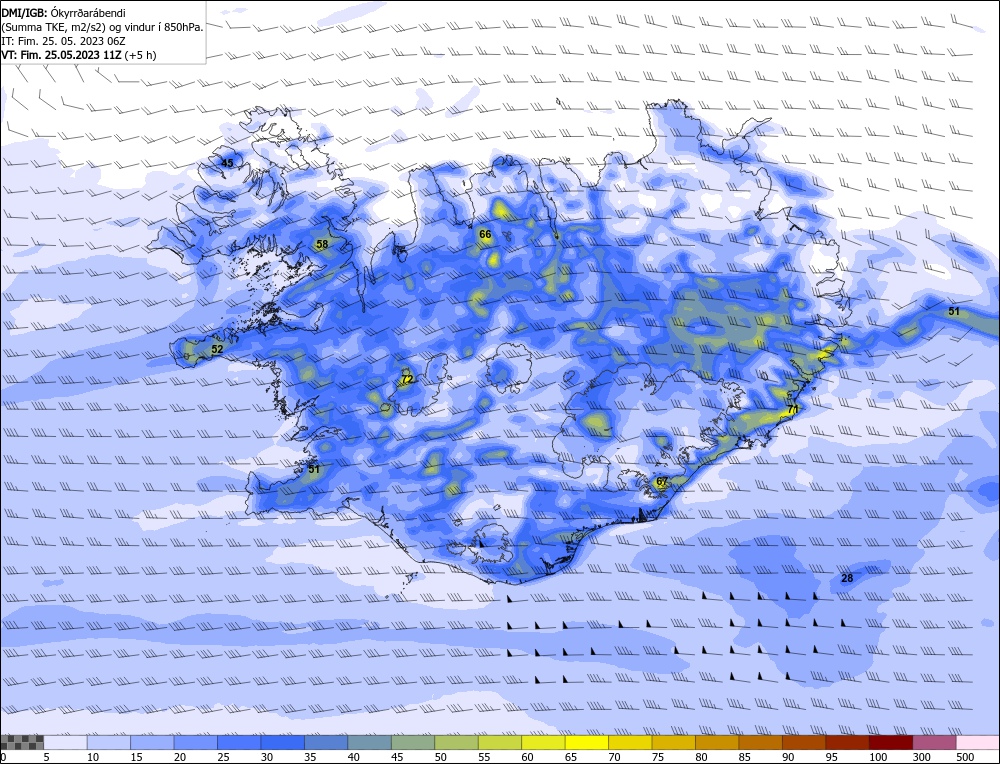The image size is (1000, 764).
Task: Select the legend swatch between 50 and 55
Action: (x=457, y=742)
